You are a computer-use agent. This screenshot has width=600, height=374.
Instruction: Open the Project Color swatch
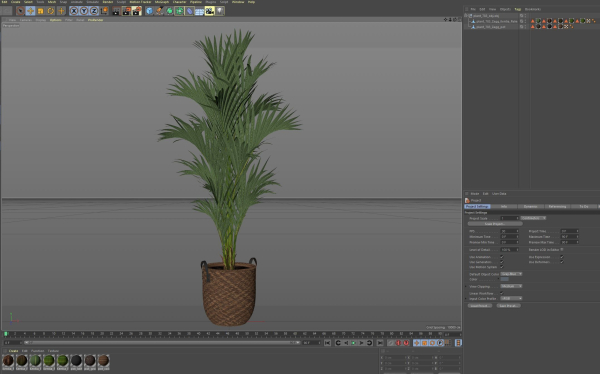tap(505, 279)
